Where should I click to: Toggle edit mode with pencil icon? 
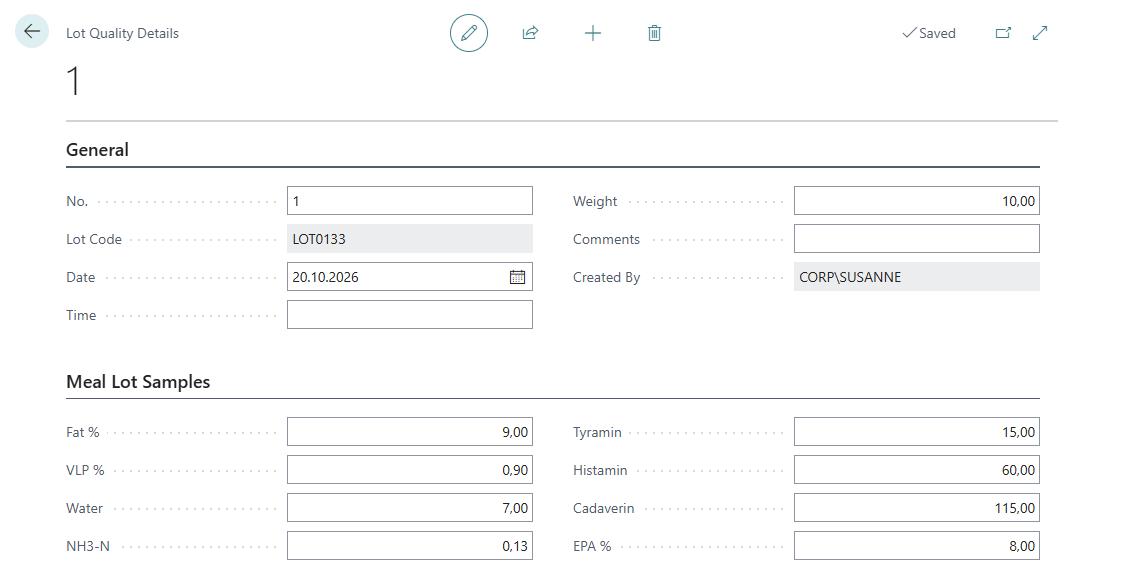pyautogui.click(x=469, y=33)
